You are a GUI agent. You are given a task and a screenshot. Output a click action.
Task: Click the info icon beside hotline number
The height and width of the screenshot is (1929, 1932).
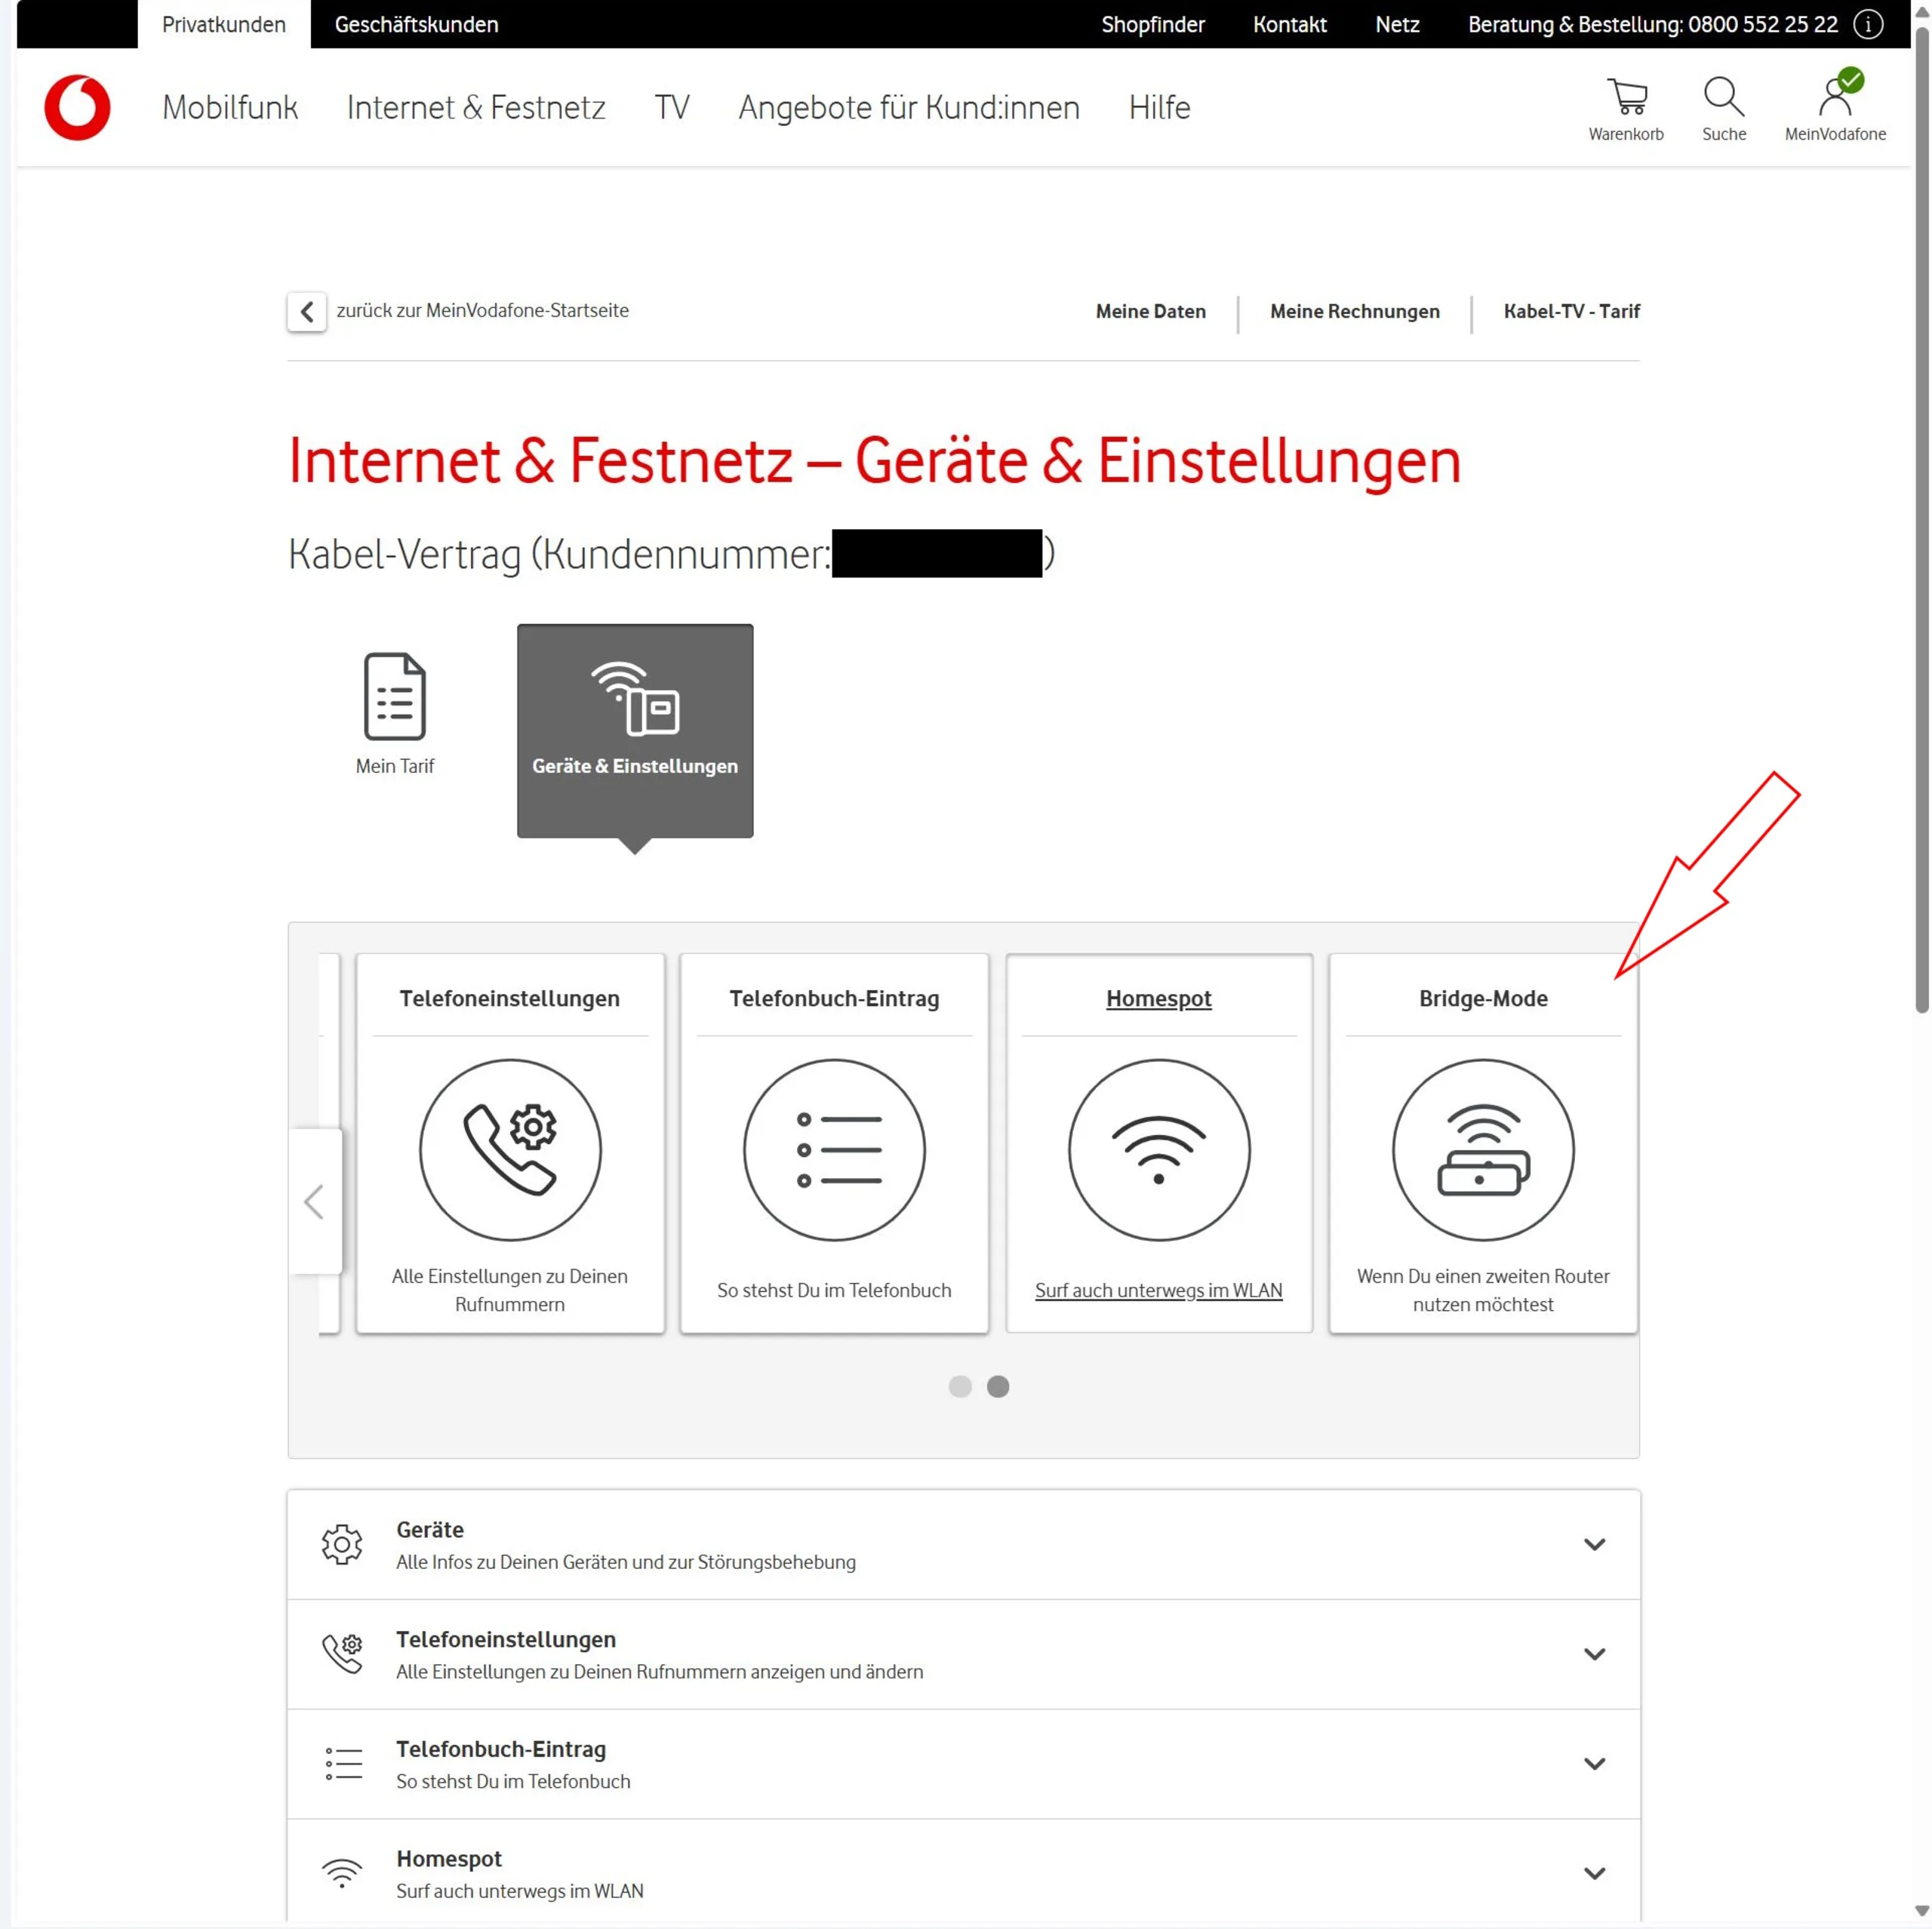1868,24
